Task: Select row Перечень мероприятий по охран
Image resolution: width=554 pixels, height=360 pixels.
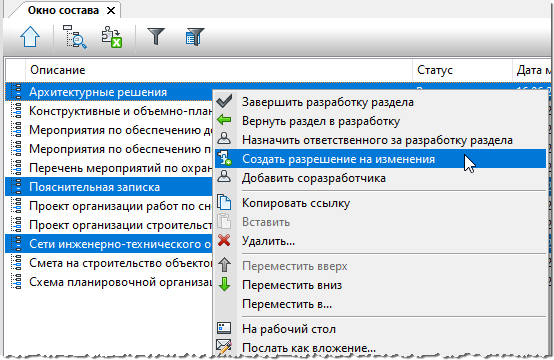Action: 109,168
